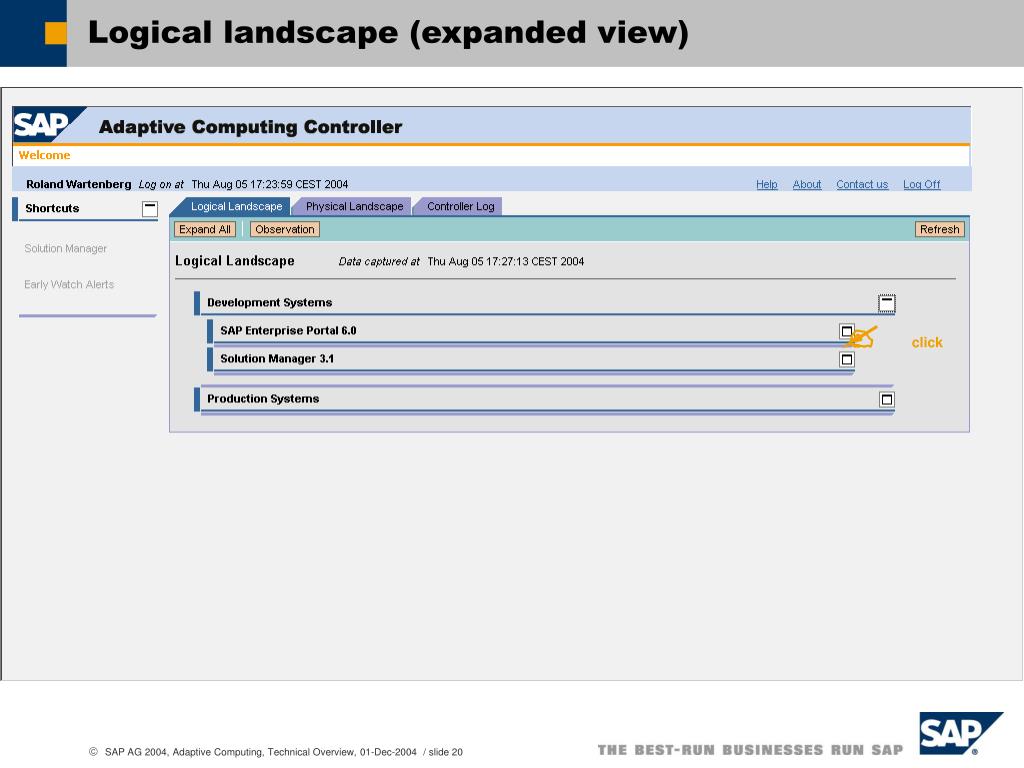The width and height of the screenshot is (1024, 768).
Task: Select the Production Systems label
Action: (x=263, y=398)
